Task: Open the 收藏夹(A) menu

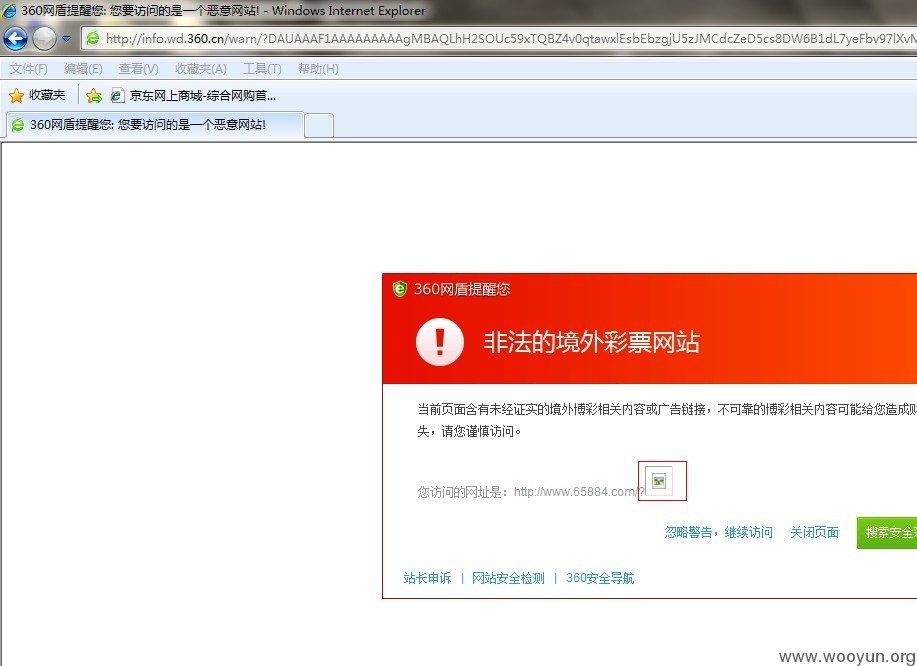Action: point(201,69)
